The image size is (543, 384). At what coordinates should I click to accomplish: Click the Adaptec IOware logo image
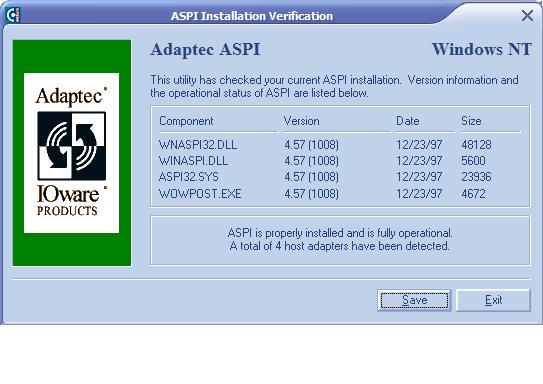coord(71,153)
